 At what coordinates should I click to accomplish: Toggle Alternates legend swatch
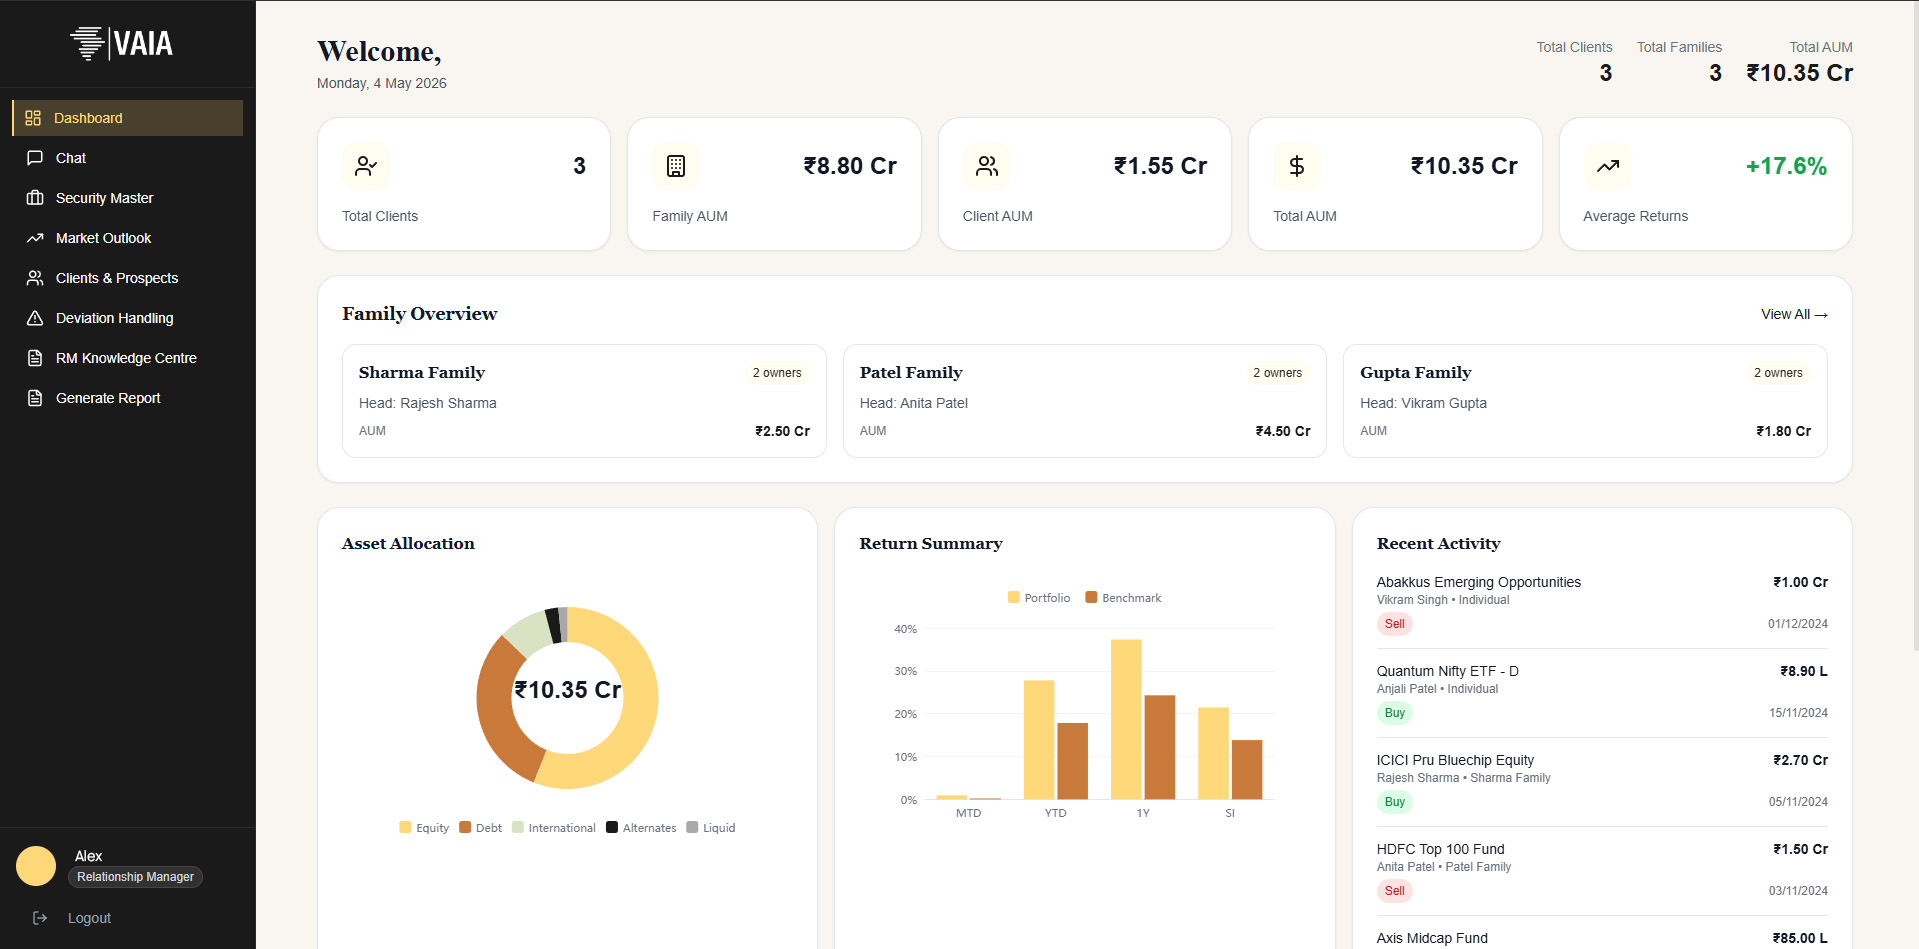tap(612, 827)
